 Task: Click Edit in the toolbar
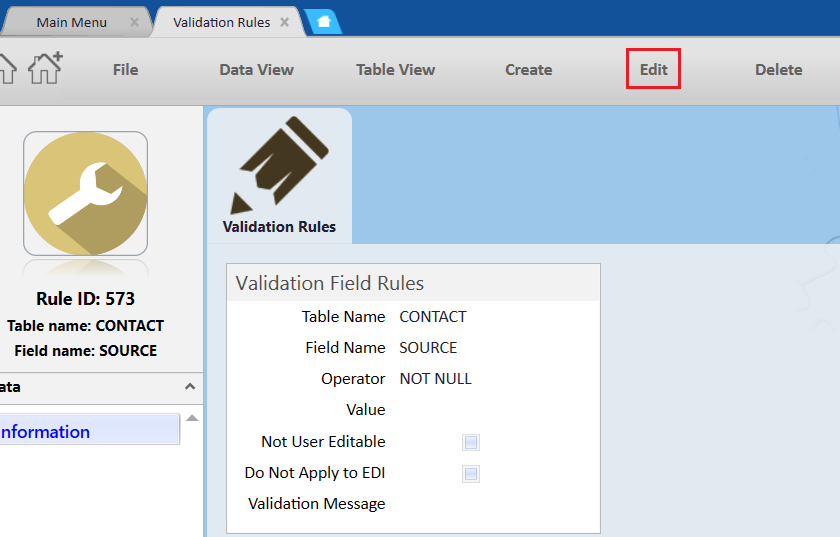[654, 69]
